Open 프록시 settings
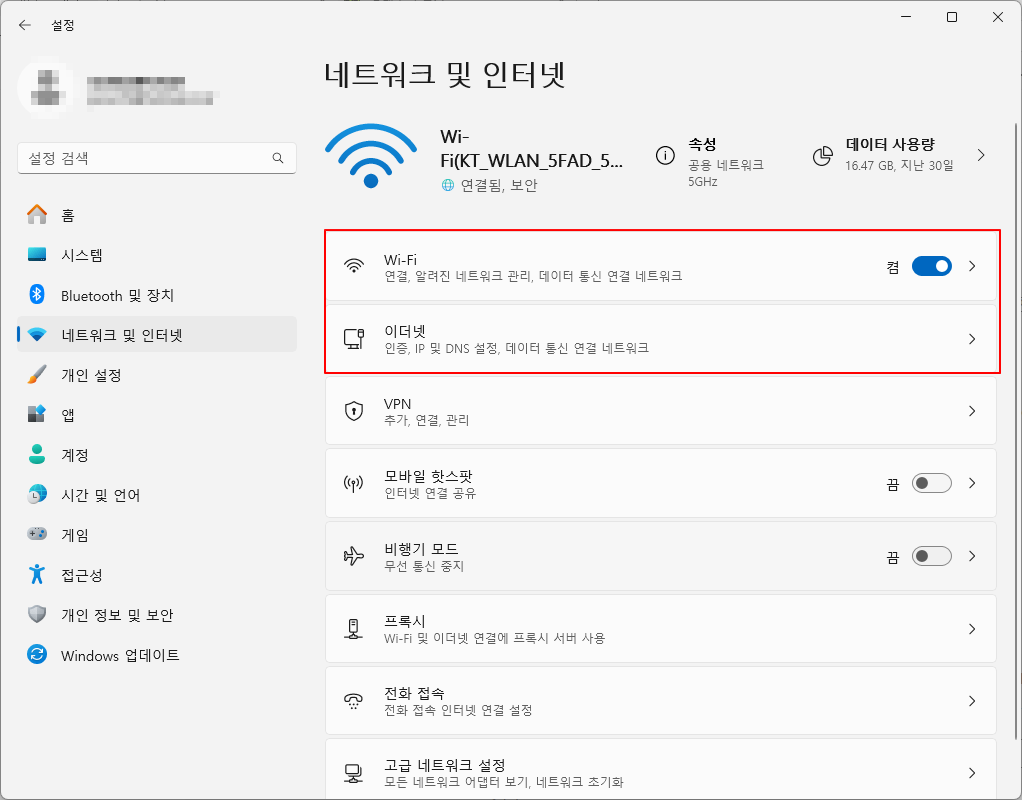 pyautogui.click(x=660, y=628)
